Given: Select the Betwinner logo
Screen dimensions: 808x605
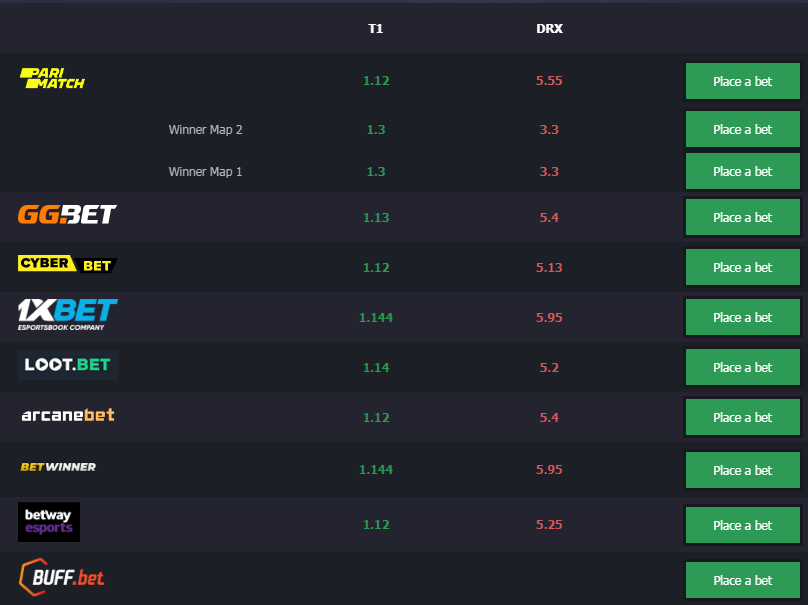Looking at the screenshot, I should [58, 467].
